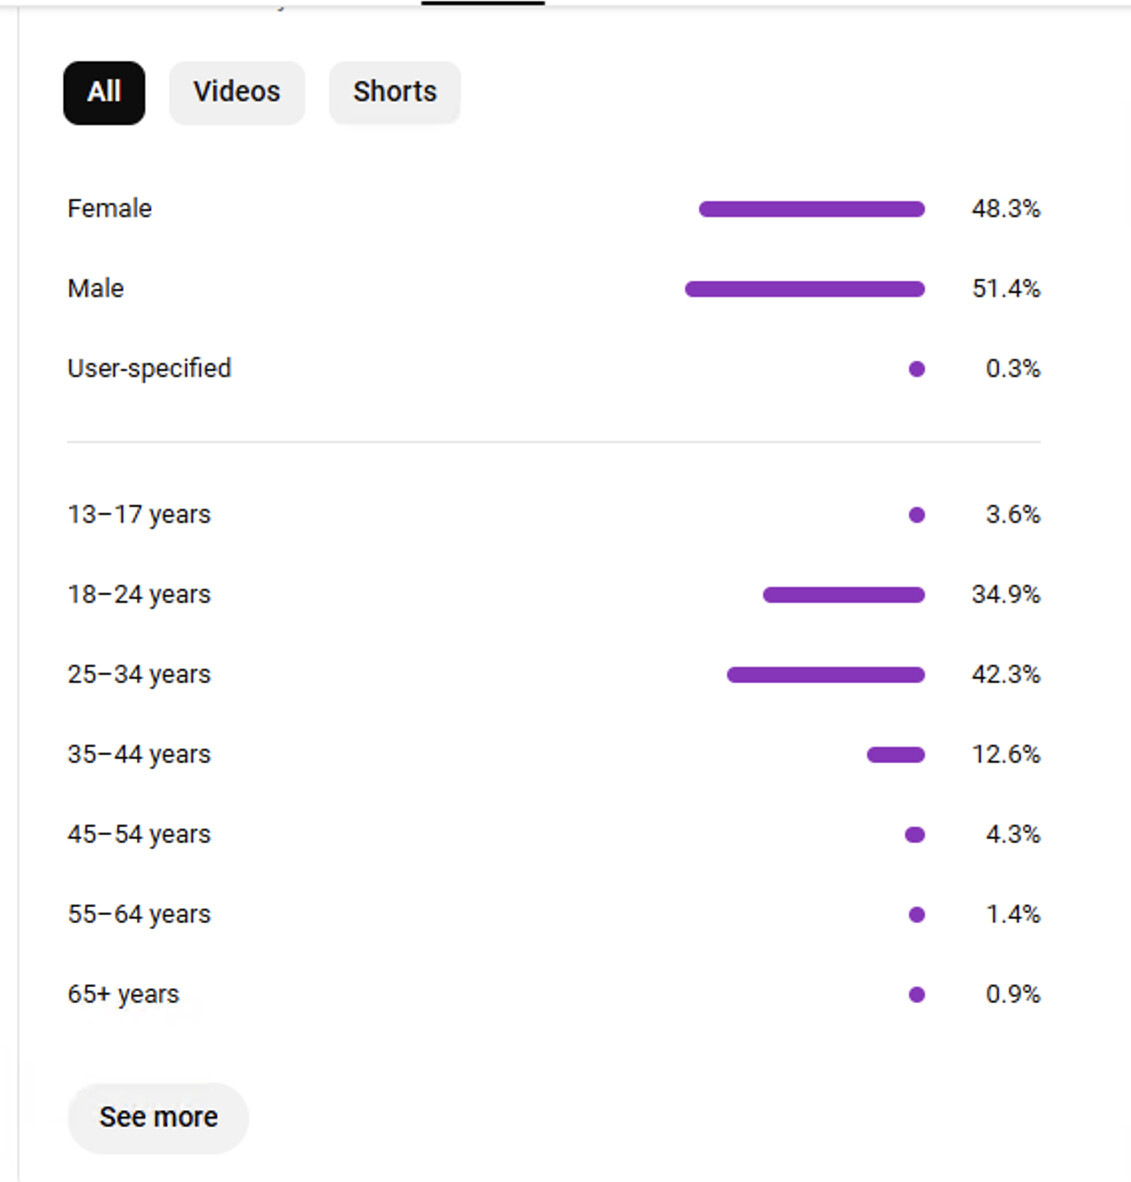This screenshot has height=1182, width=1131.
Task: Click the 45–54 years dot indicator
Action: tap(915, 834)
